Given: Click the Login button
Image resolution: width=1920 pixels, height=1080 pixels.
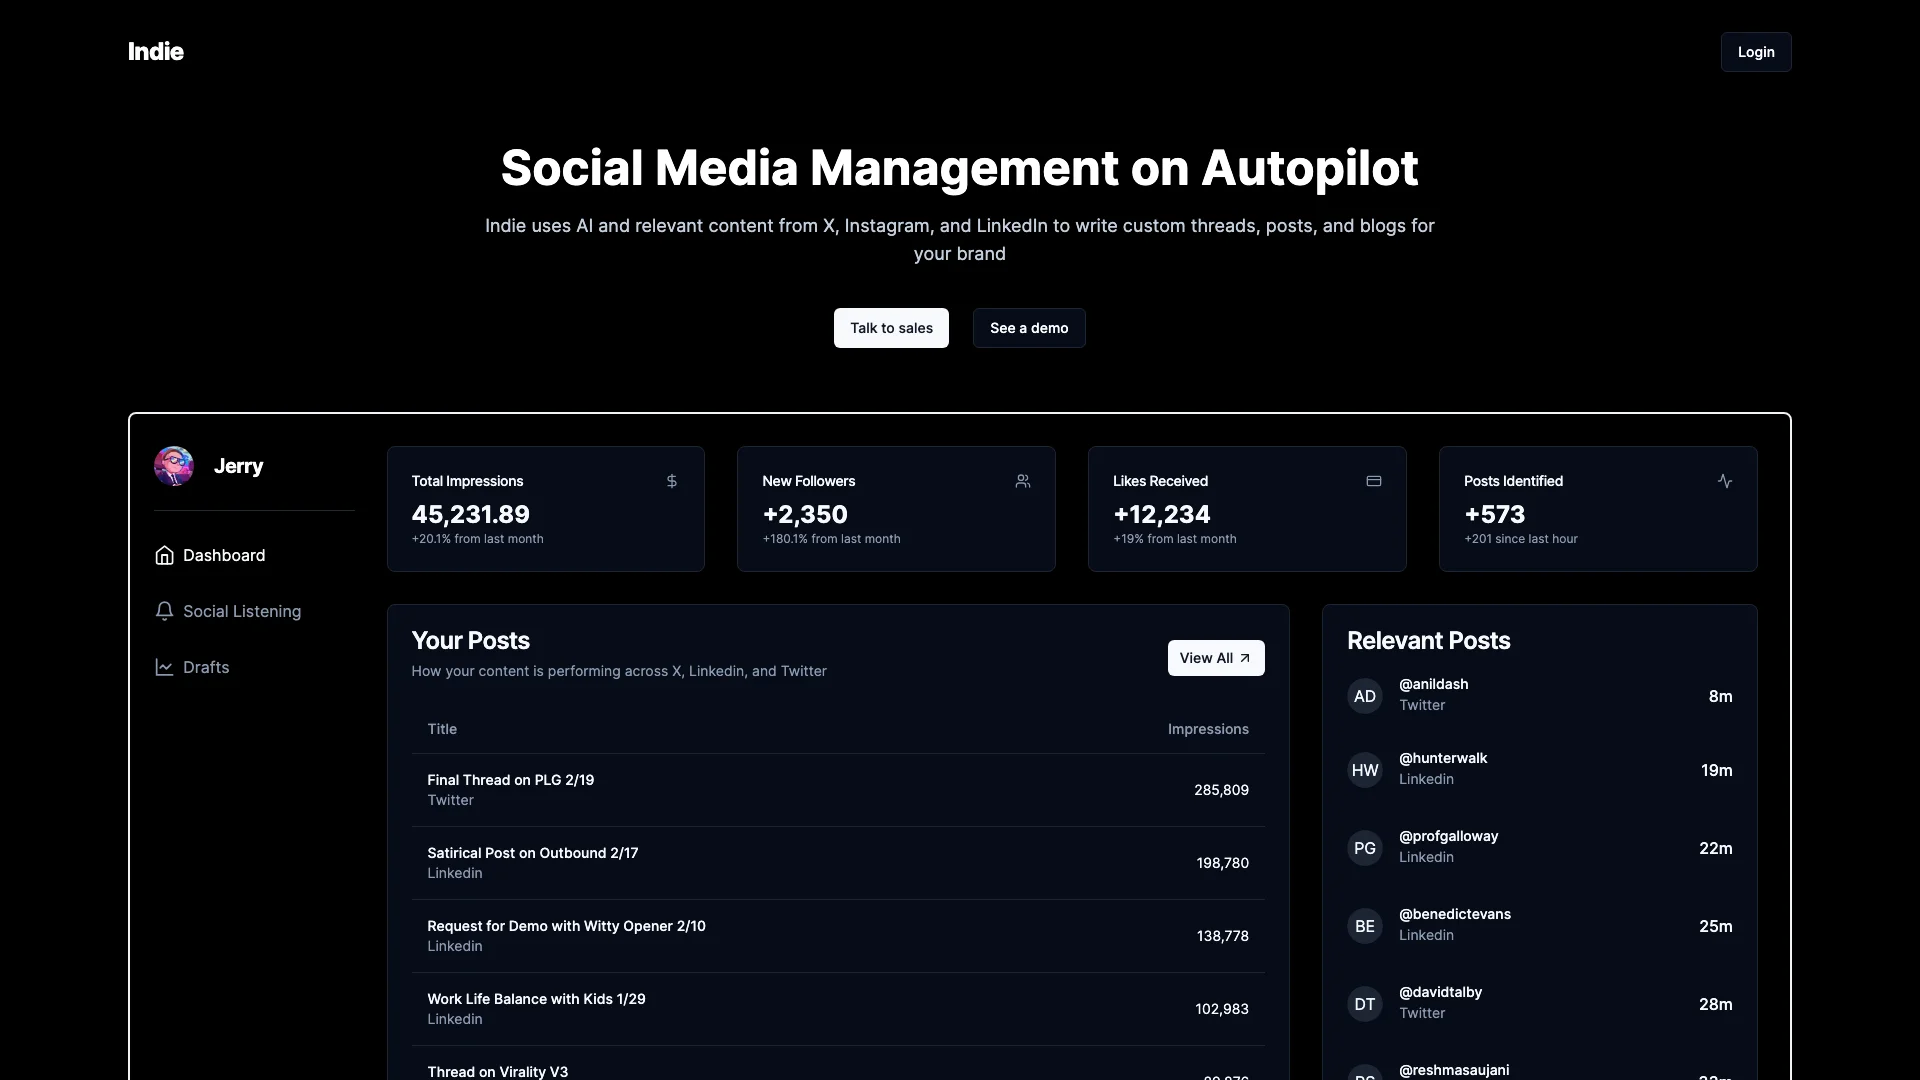Looking at the screenshot, I should click(x=1755, y=51).
